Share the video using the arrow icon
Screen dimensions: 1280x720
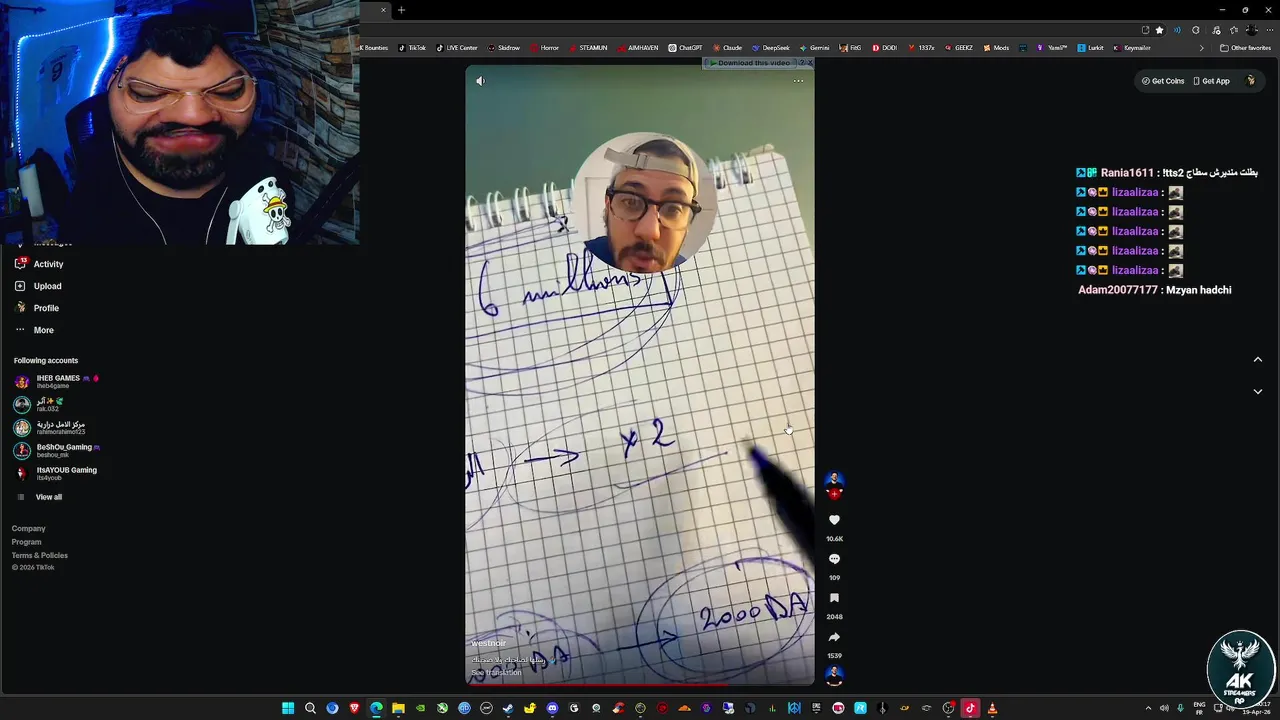click(834, 637)
